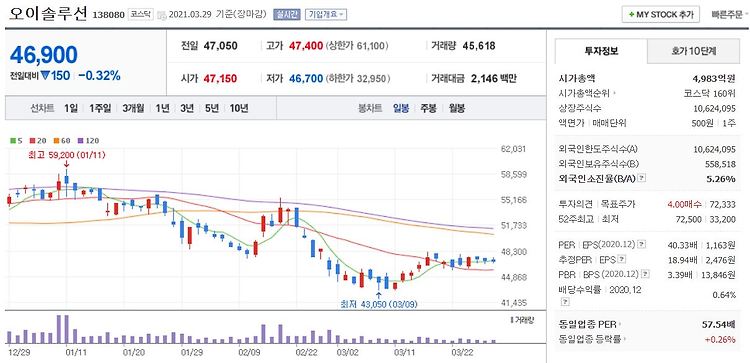The image size is (750, 363).
Task: Open the help icon next to PBR BPS(2020.12)
Action: [x=646, y=274]
